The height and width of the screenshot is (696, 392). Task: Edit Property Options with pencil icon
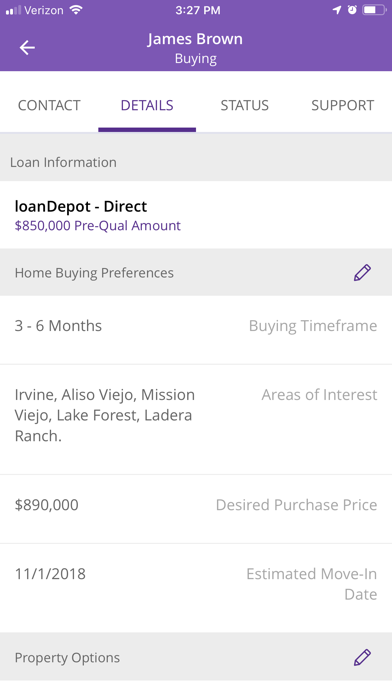[x=362, y=657]
